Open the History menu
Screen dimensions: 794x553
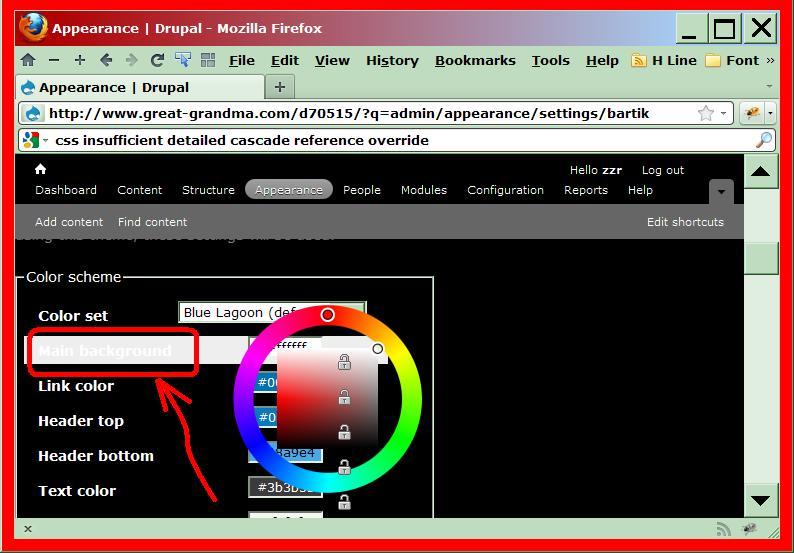click(392, 60)
